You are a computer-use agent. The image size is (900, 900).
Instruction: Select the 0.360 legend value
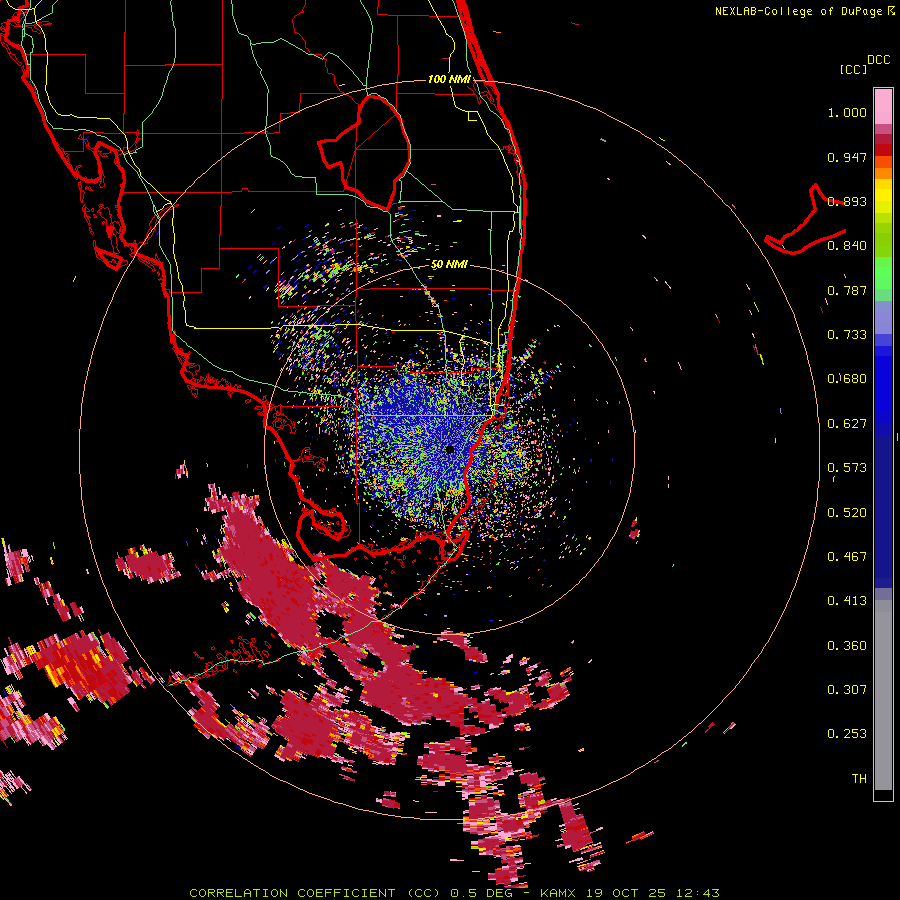847,646
